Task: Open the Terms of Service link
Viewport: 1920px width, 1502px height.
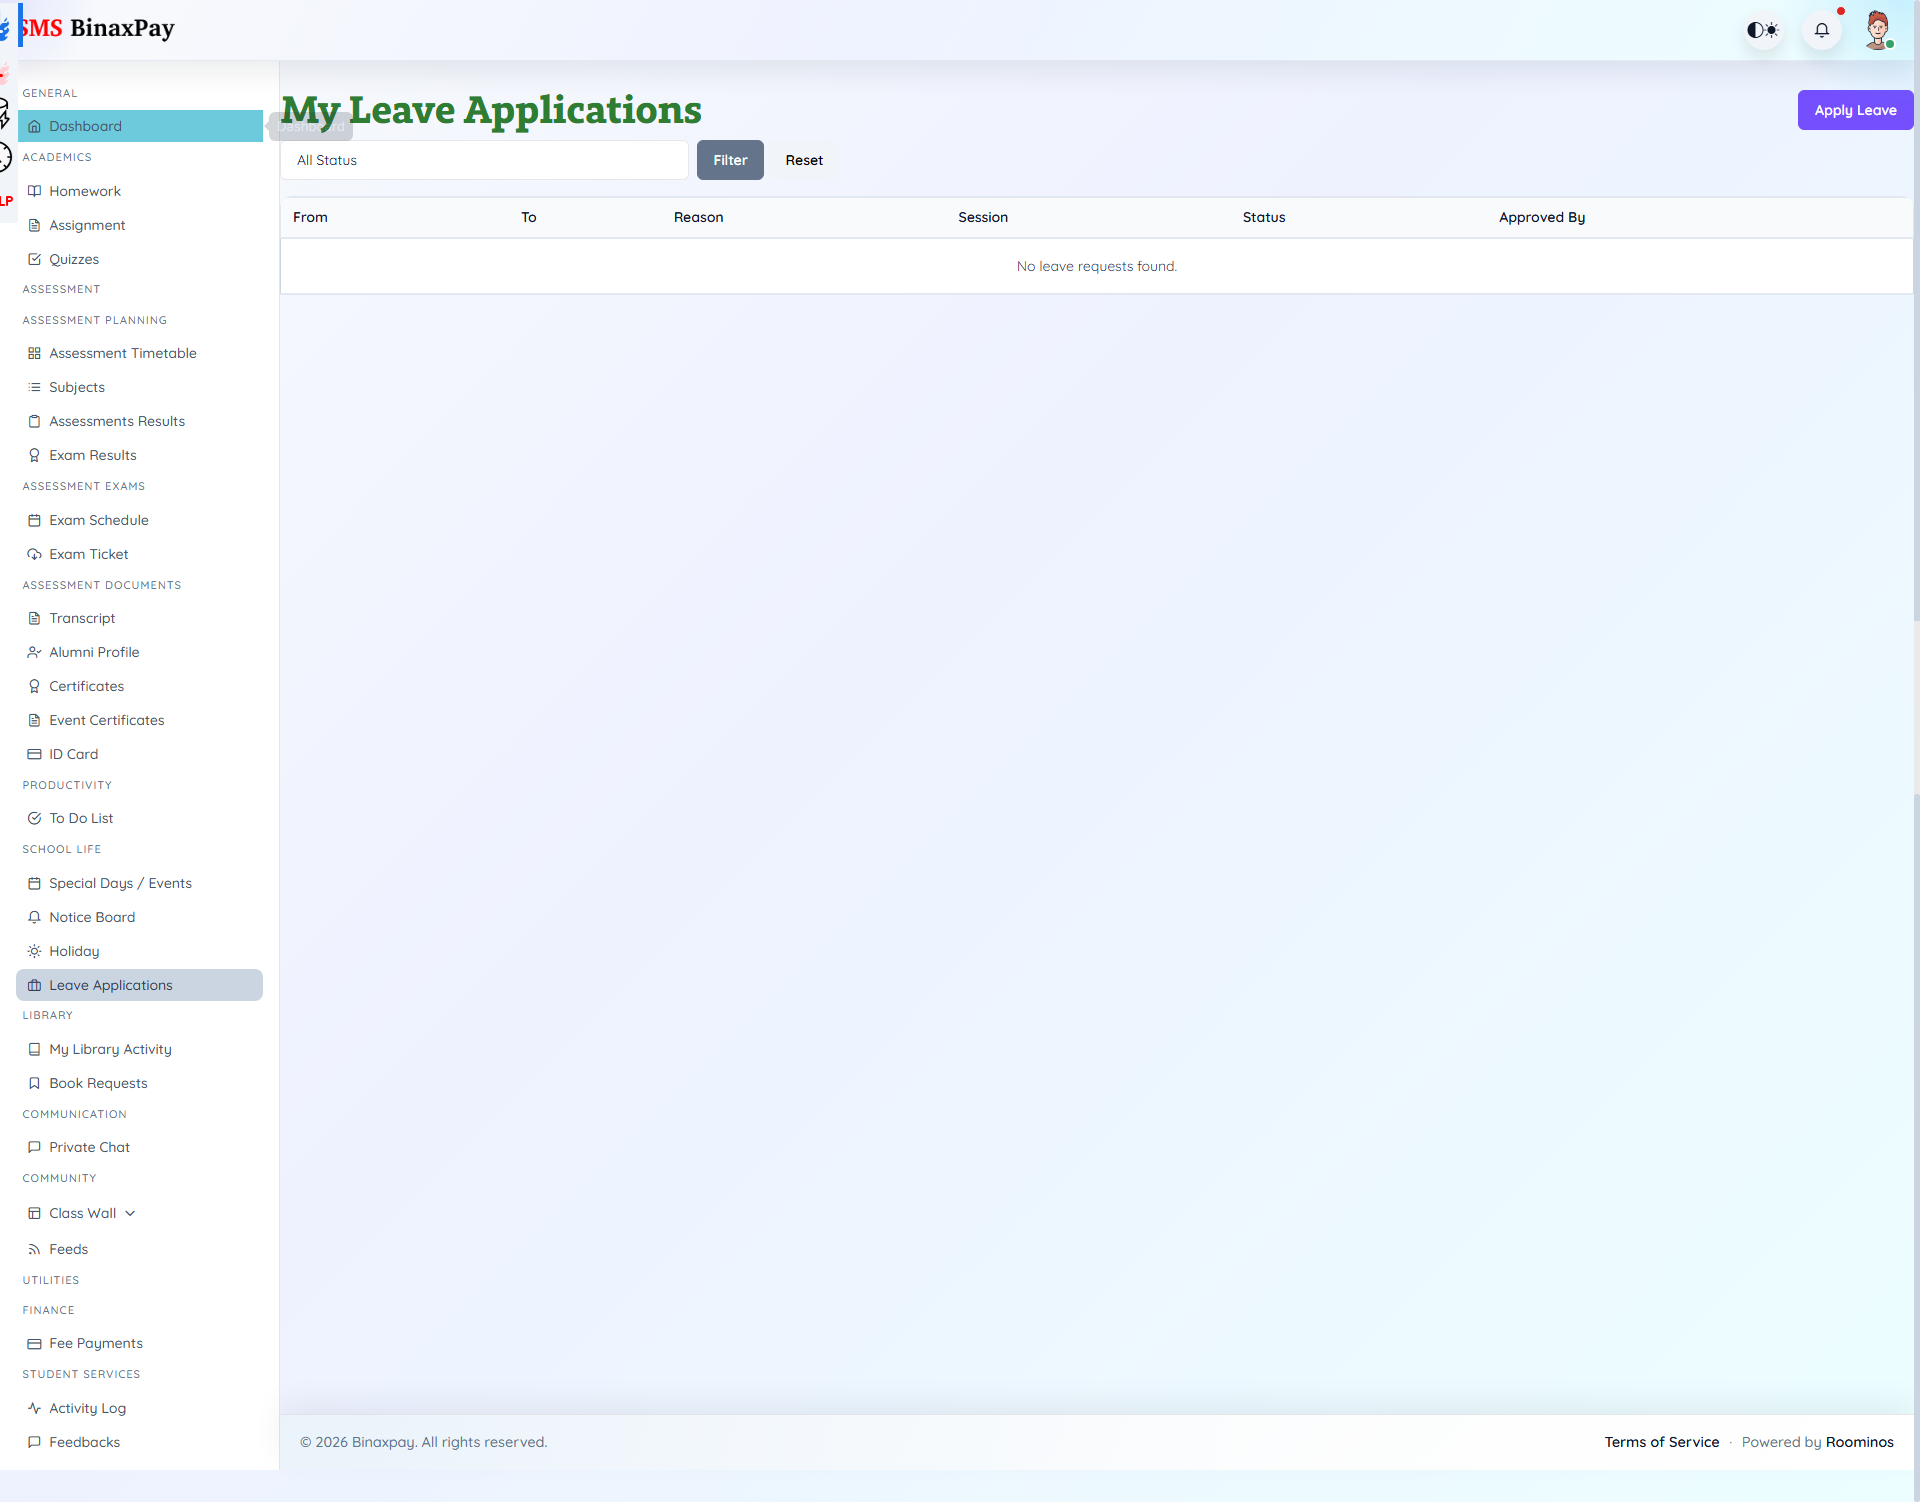Action: tap(1661, 1441)
